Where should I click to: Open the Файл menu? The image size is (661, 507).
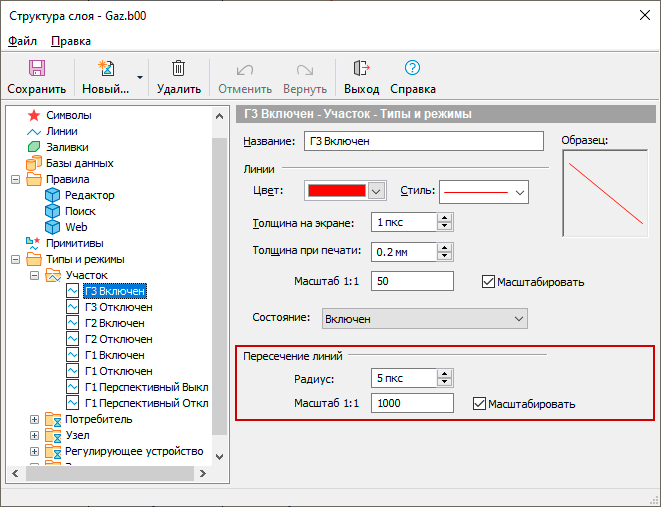[22, 41]
